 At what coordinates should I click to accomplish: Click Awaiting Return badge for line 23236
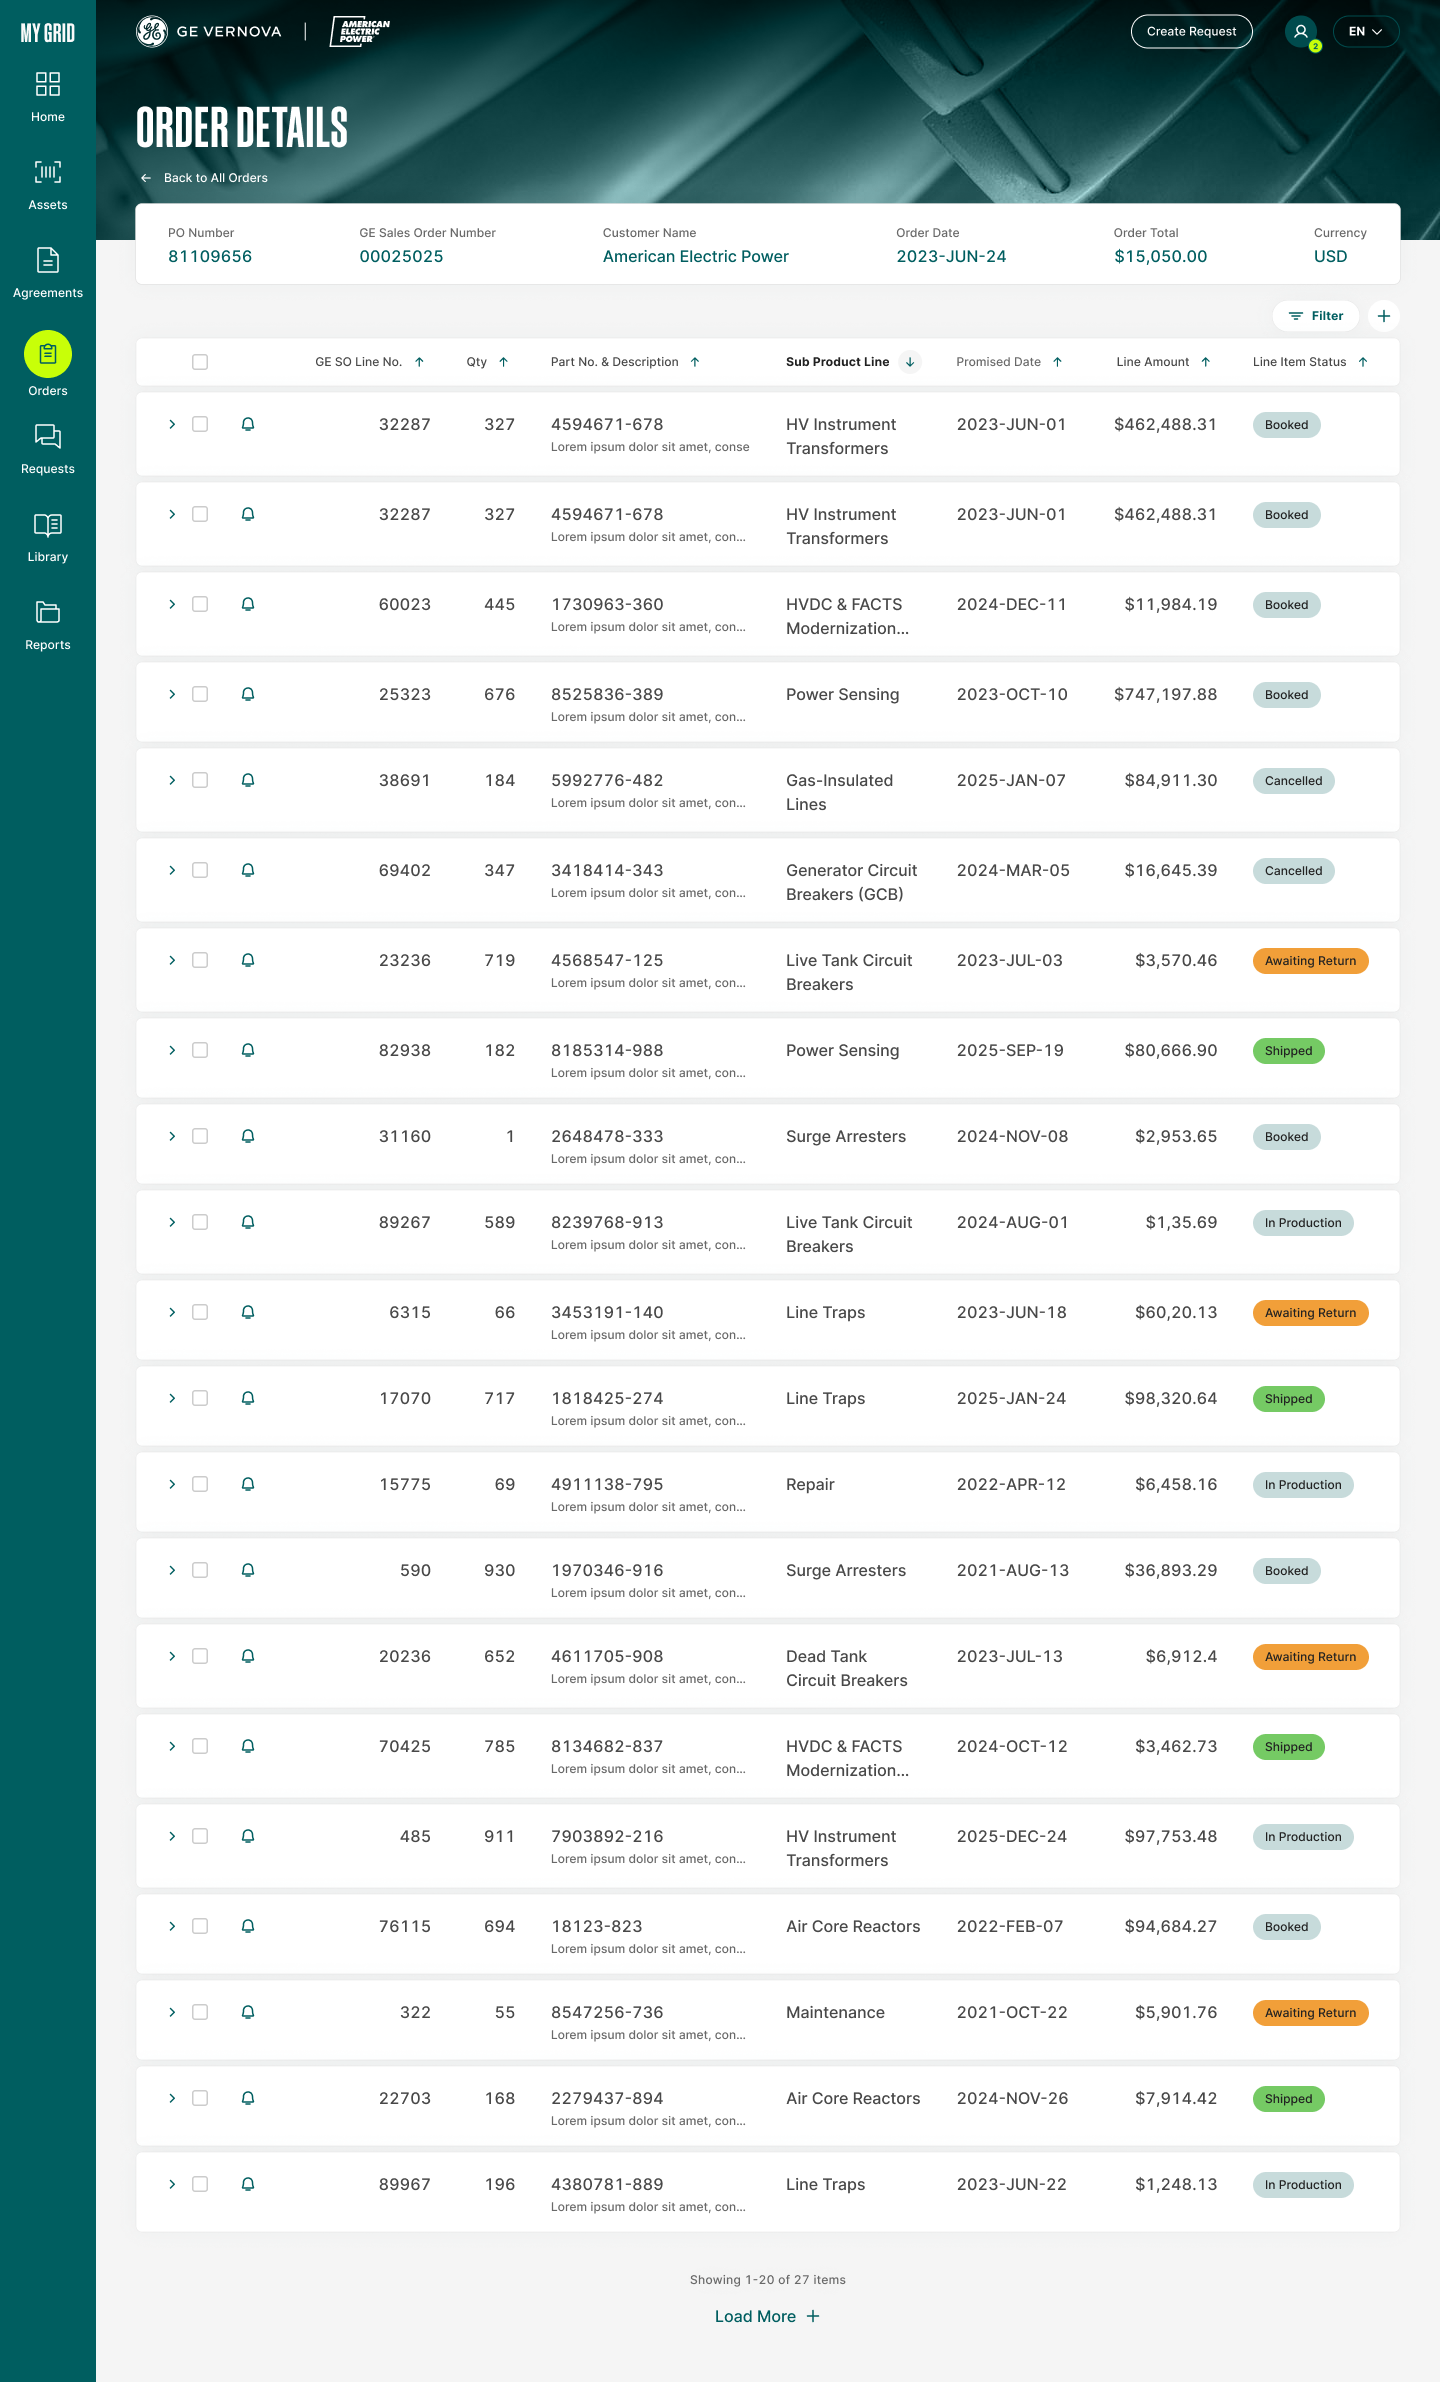[x=1310, y=961]
